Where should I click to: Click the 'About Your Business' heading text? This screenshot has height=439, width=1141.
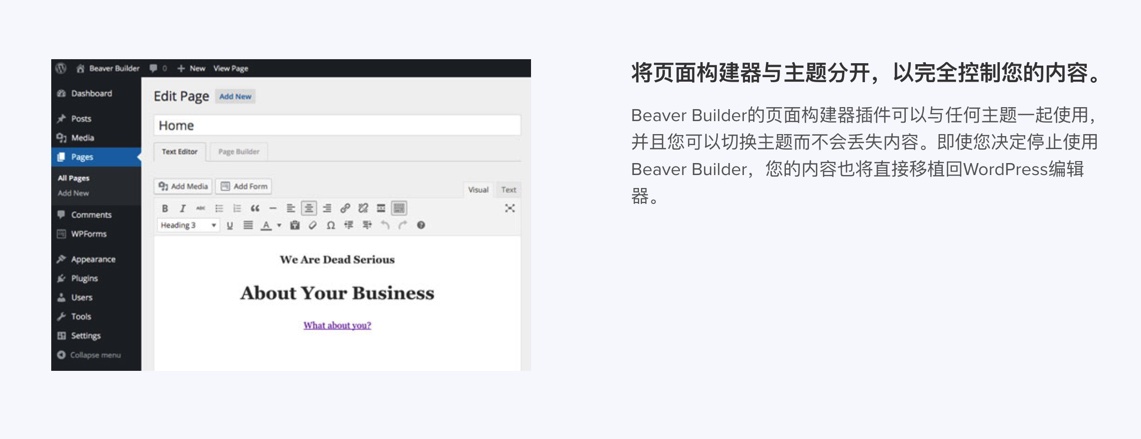click(337, 293)
